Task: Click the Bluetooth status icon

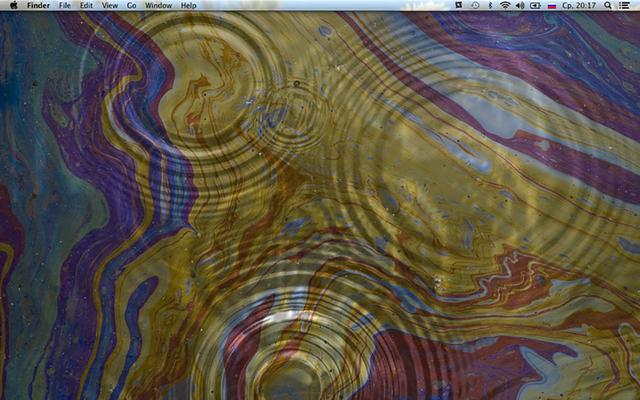Action: (x=489, y=5)
